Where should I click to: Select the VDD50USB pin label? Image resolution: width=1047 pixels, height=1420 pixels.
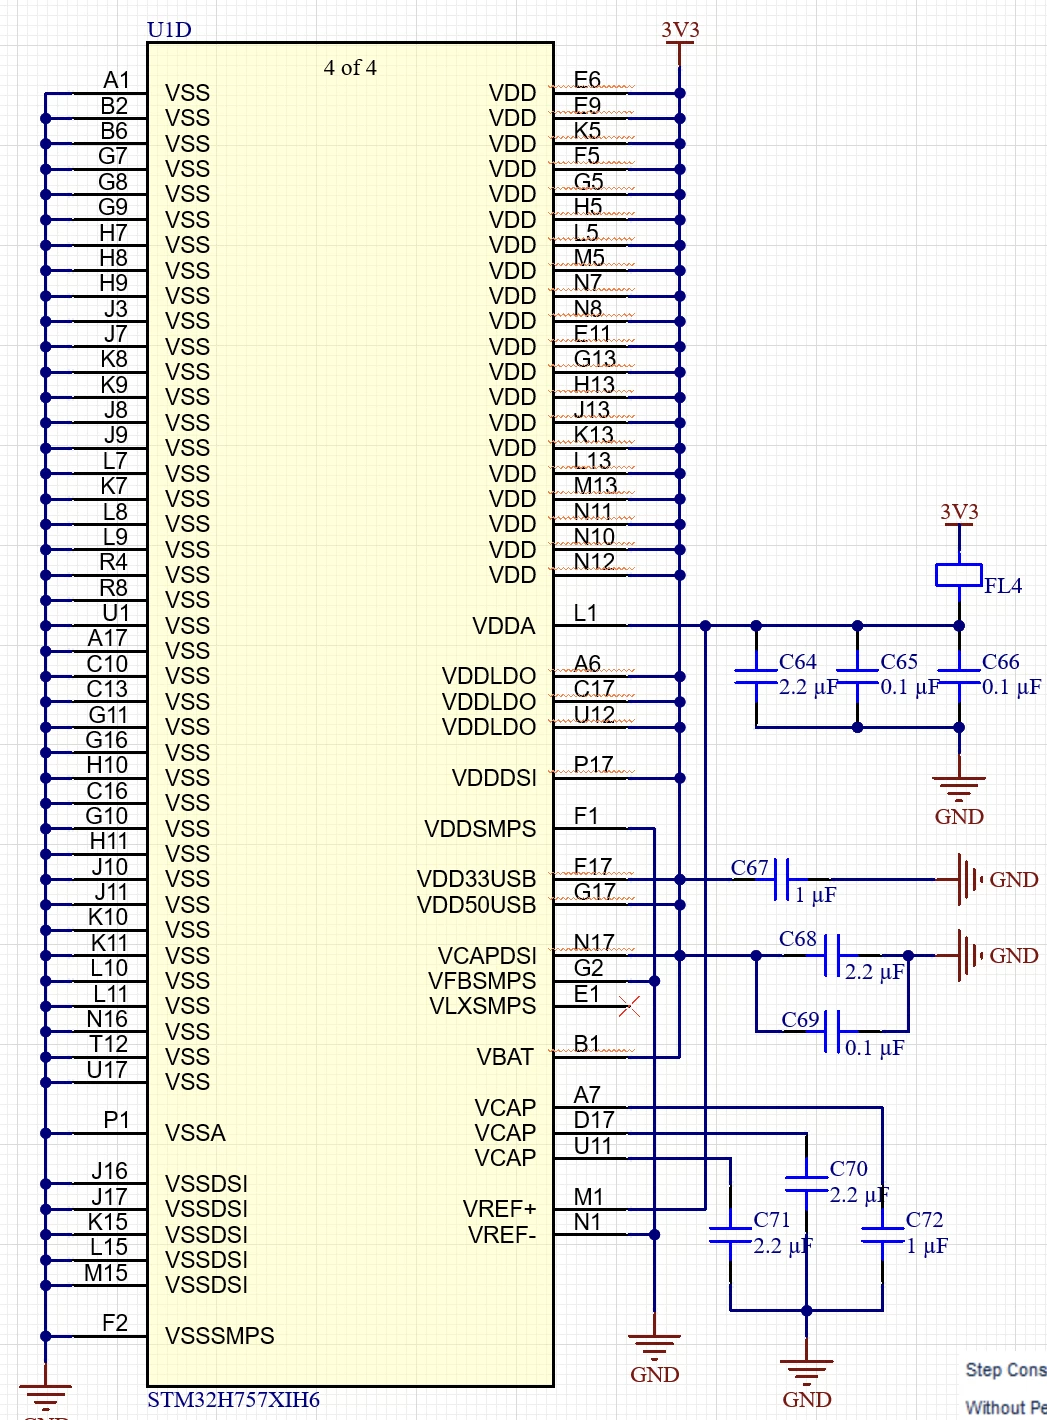click(x=477, y=905)
